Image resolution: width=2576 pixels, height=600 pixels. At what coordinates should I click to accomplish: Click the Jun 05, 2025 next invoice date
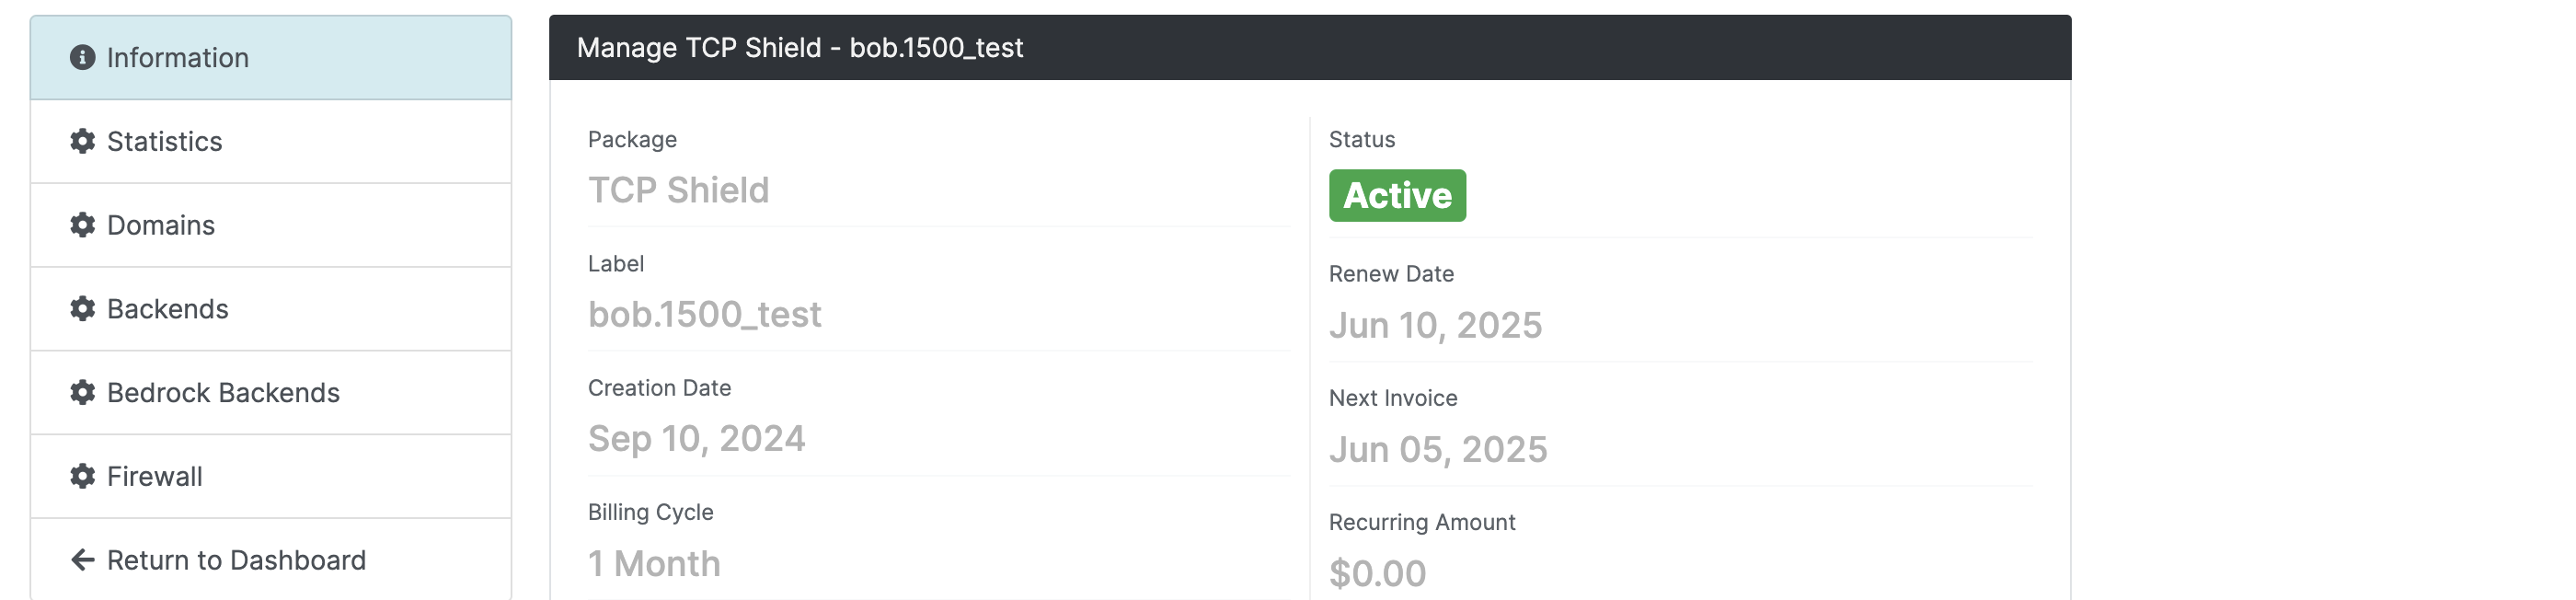tap(1438, 450)
